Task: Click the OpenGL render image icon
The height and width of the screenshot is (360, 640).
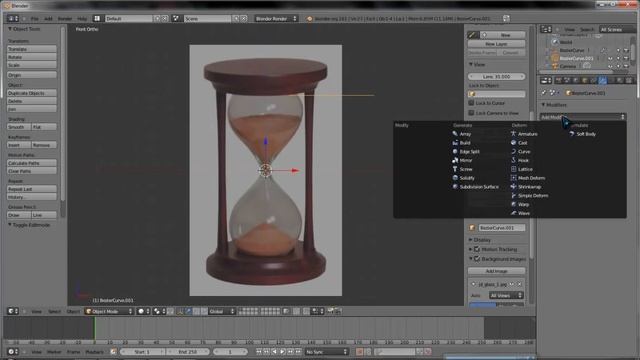Action: click(330, 311)
